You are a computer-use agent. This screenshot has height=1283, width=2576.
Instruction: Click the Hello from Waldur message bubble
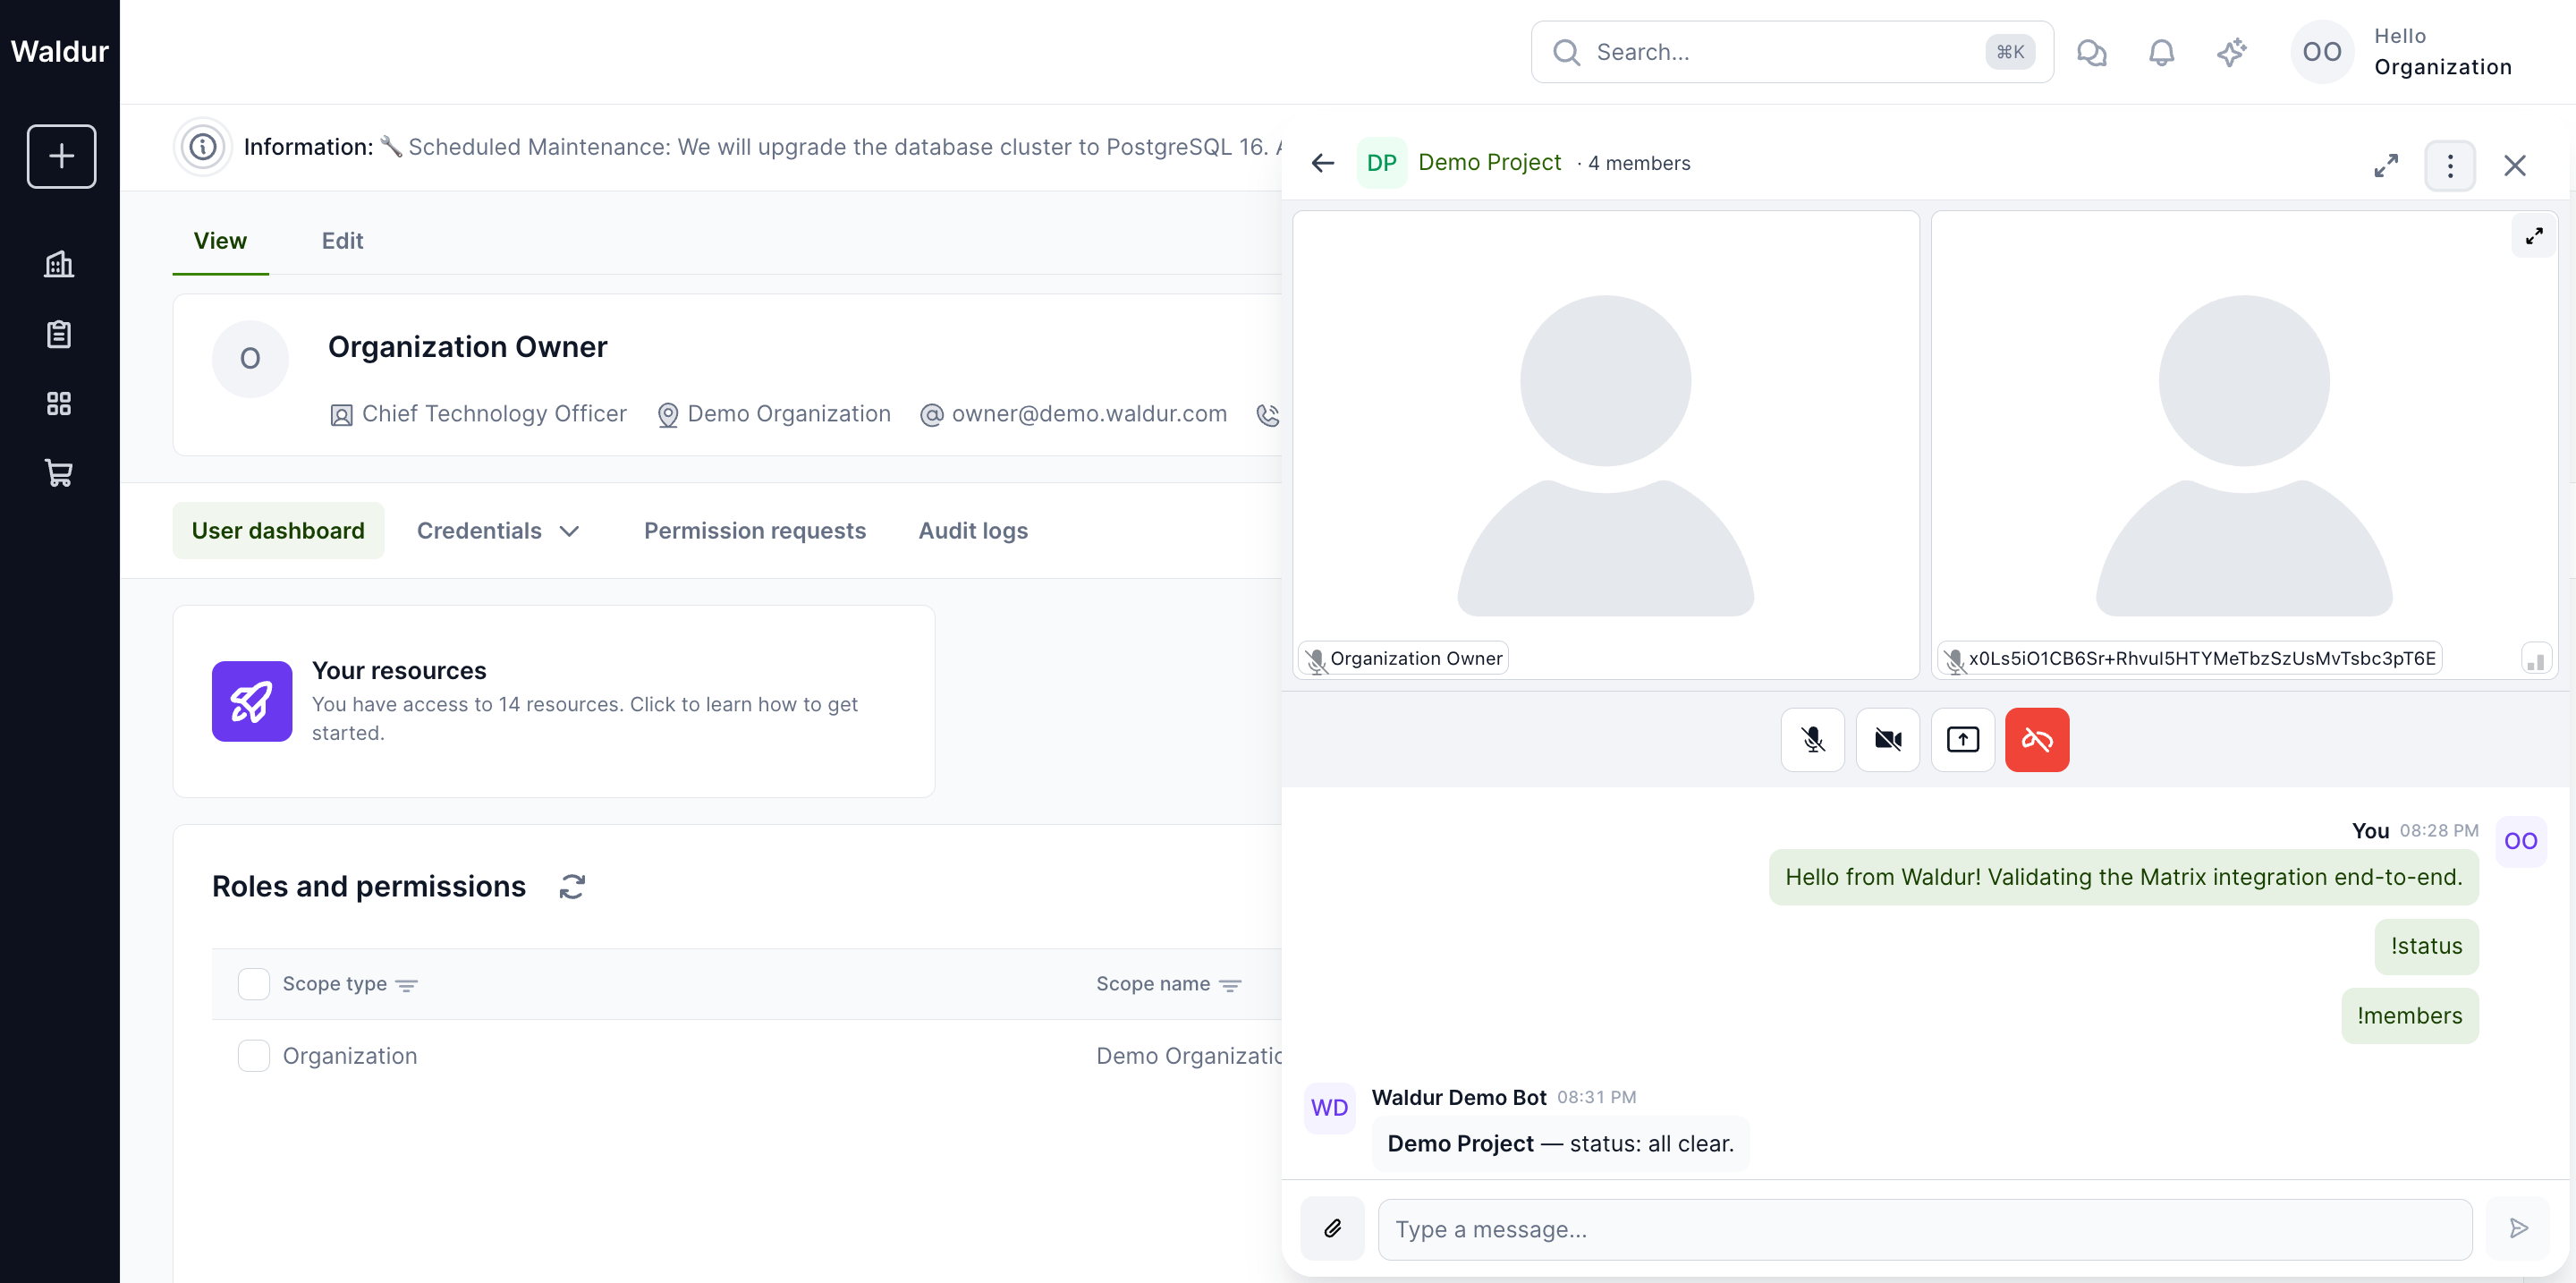[x=2124, y=877]
